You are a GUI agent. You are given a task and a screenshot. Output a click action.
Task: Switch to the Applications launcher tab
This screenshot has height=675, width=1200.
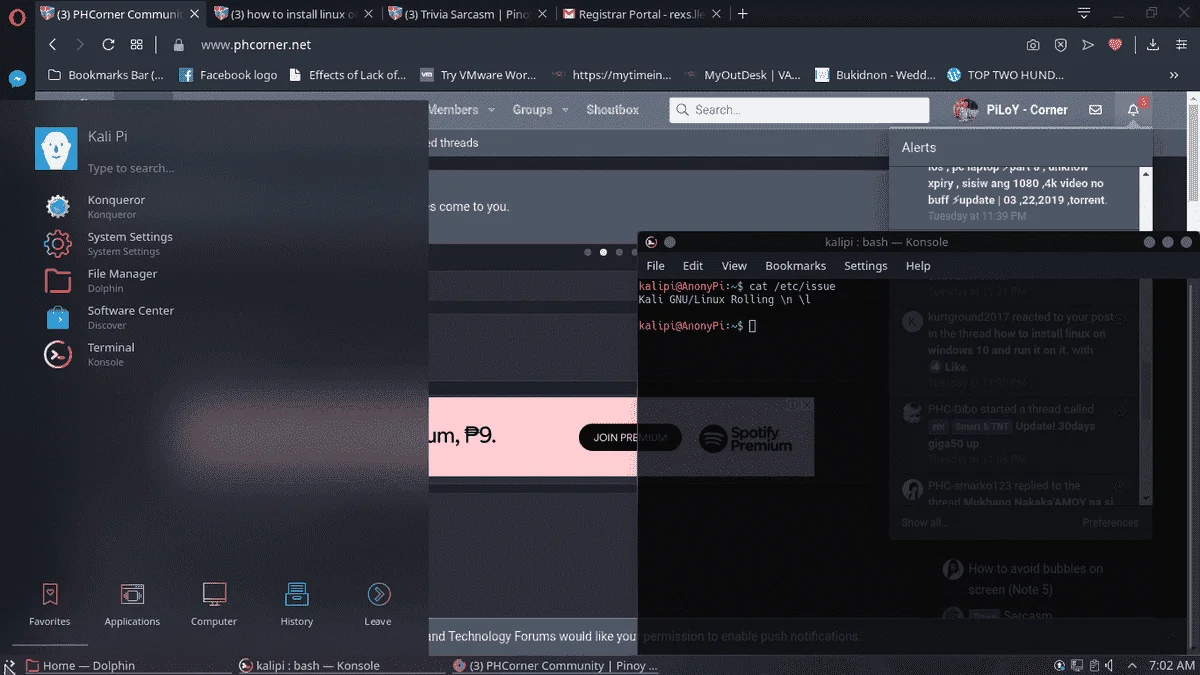[x=132, y=604]
